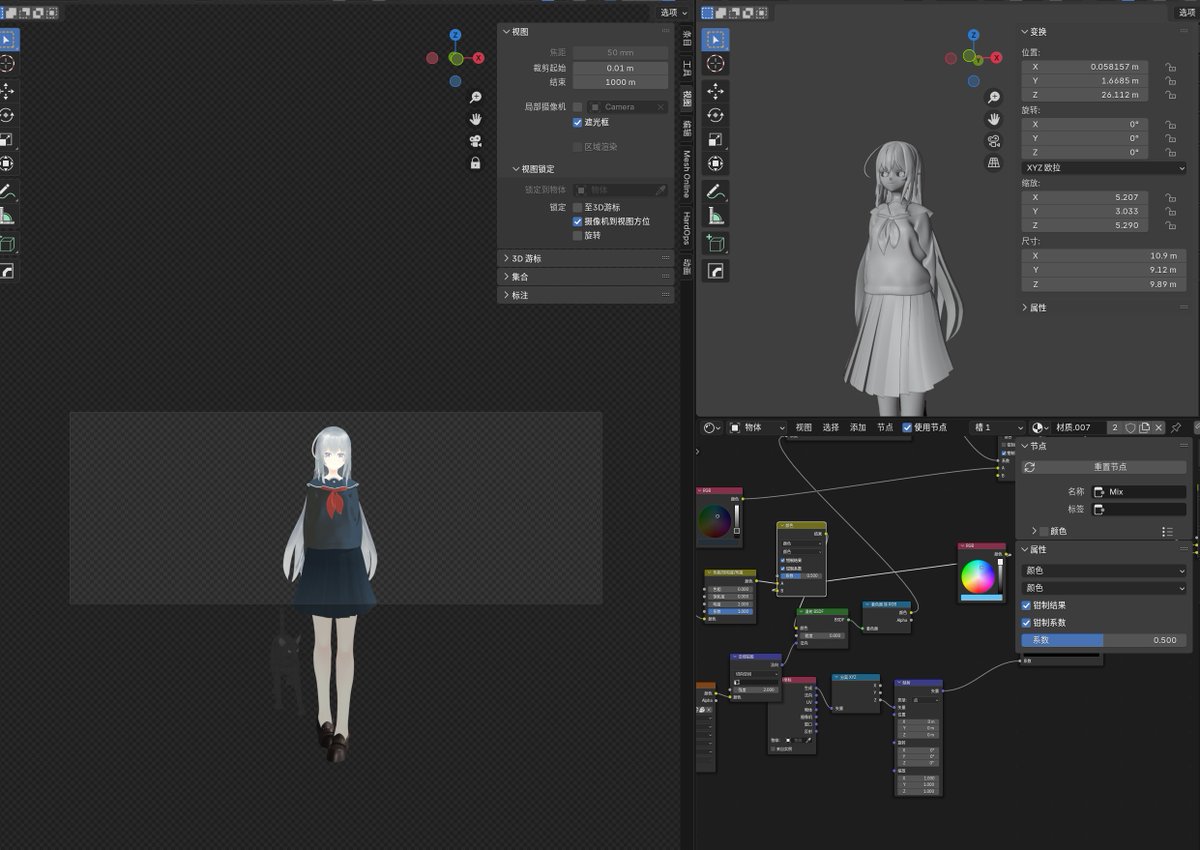Select the Annotate tool in left viewport
1200x850 pixels.
(7, 191)
